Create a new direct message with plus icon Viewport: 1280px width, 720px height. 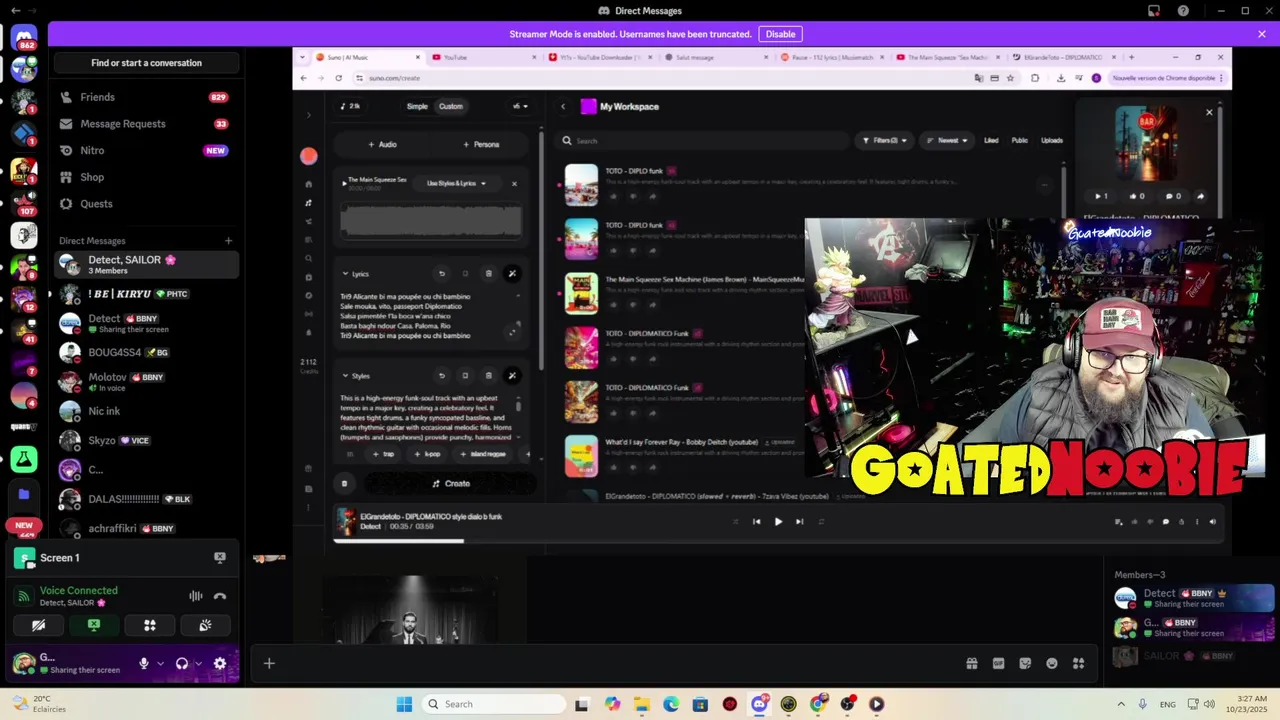(x=228, y=241)
